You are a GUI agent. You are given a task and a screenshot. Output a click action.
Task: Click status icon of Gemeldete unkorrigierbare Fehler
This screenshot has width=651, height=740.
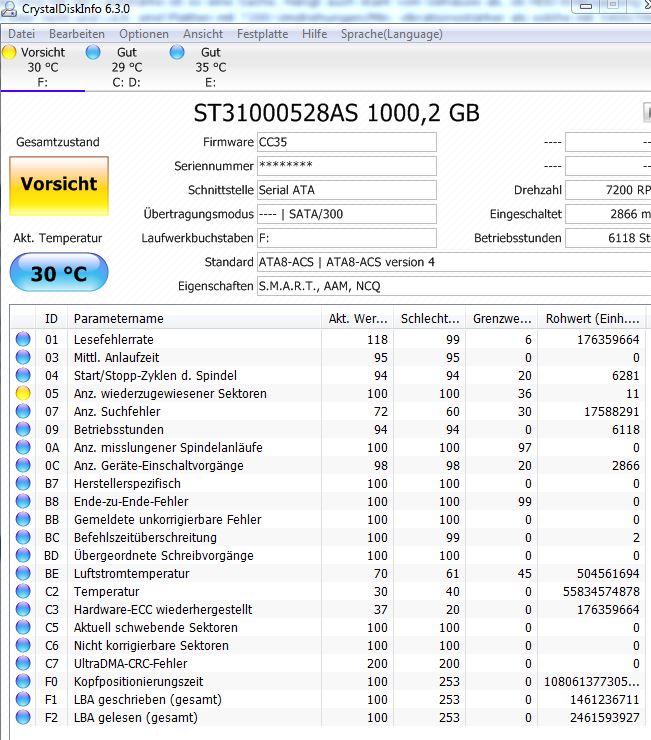tap(23, 519)
